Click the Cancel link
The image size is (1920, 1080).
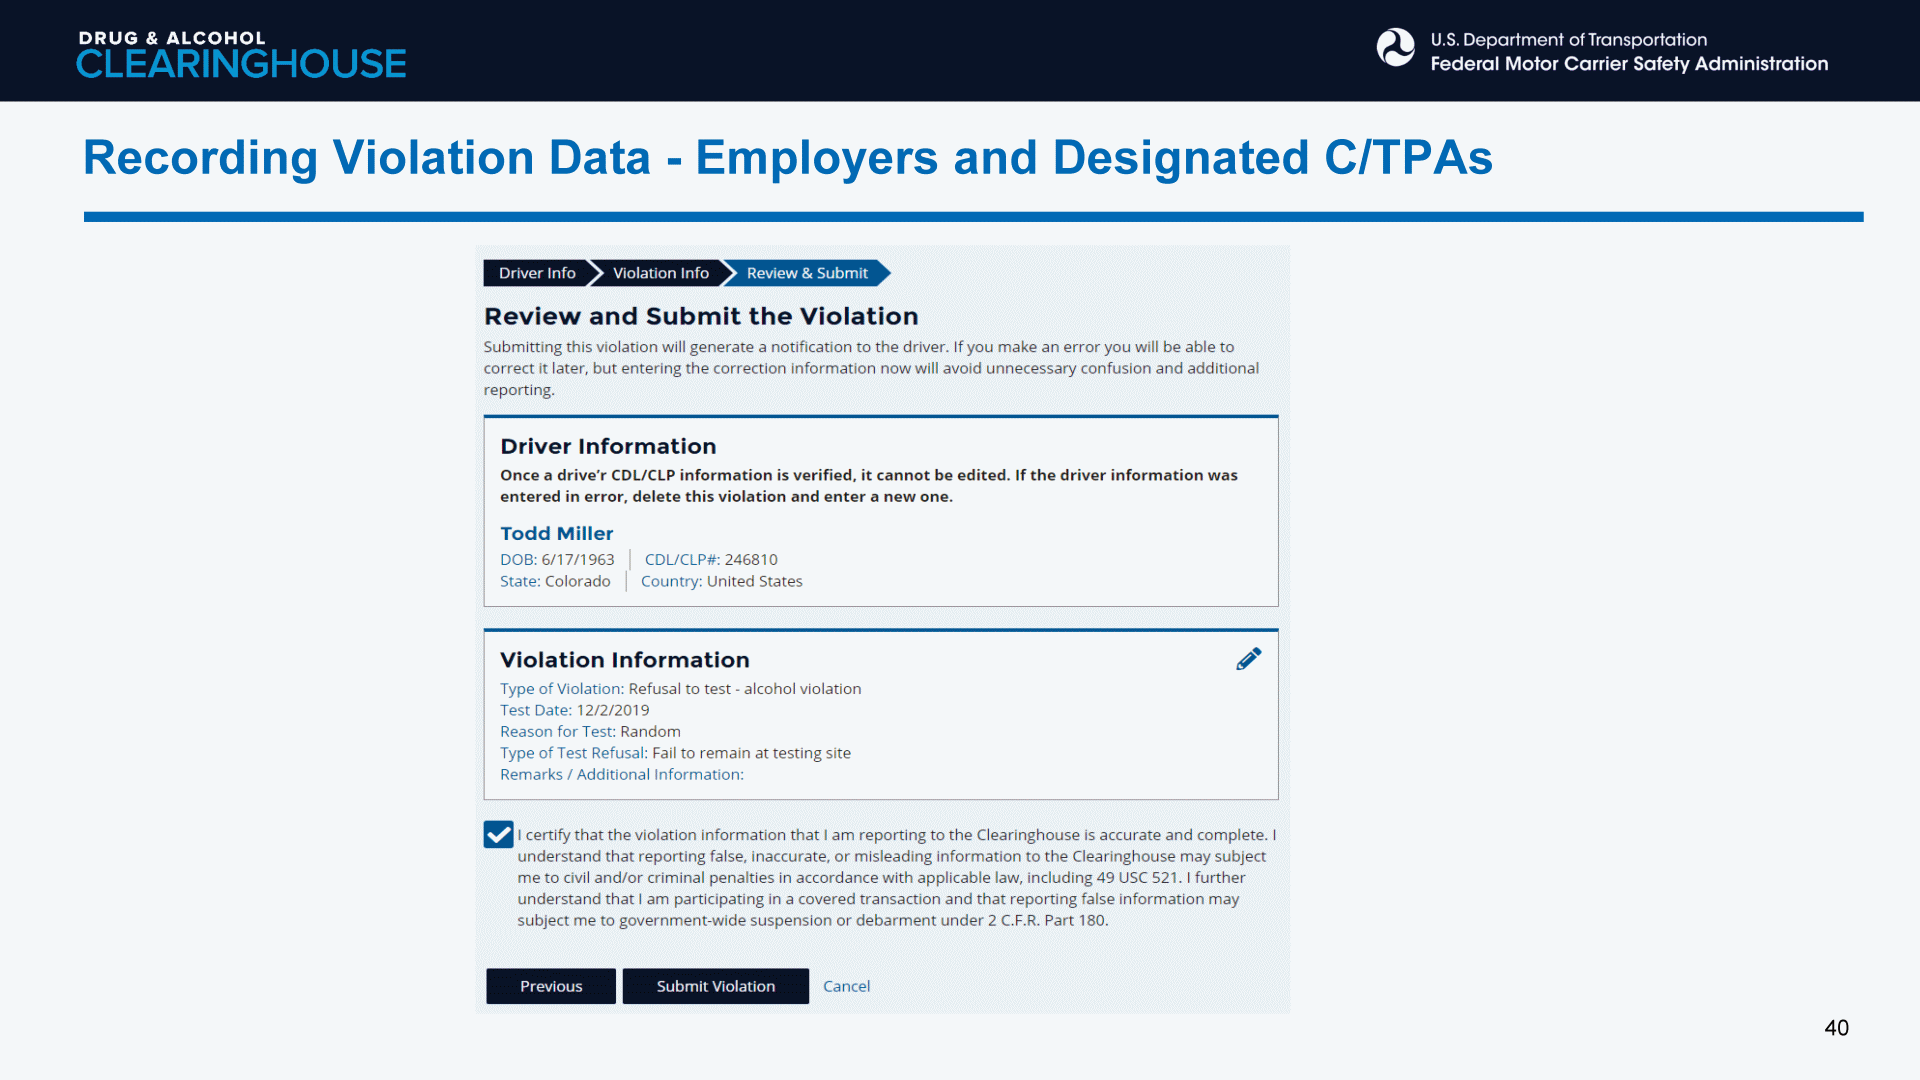[846, 986]
